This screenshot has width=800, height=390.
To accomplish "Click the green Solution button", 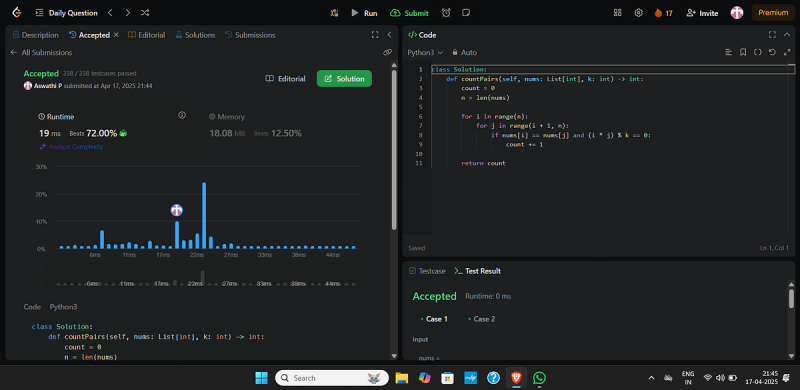I will pyautogui.click(x=344, y=79).
